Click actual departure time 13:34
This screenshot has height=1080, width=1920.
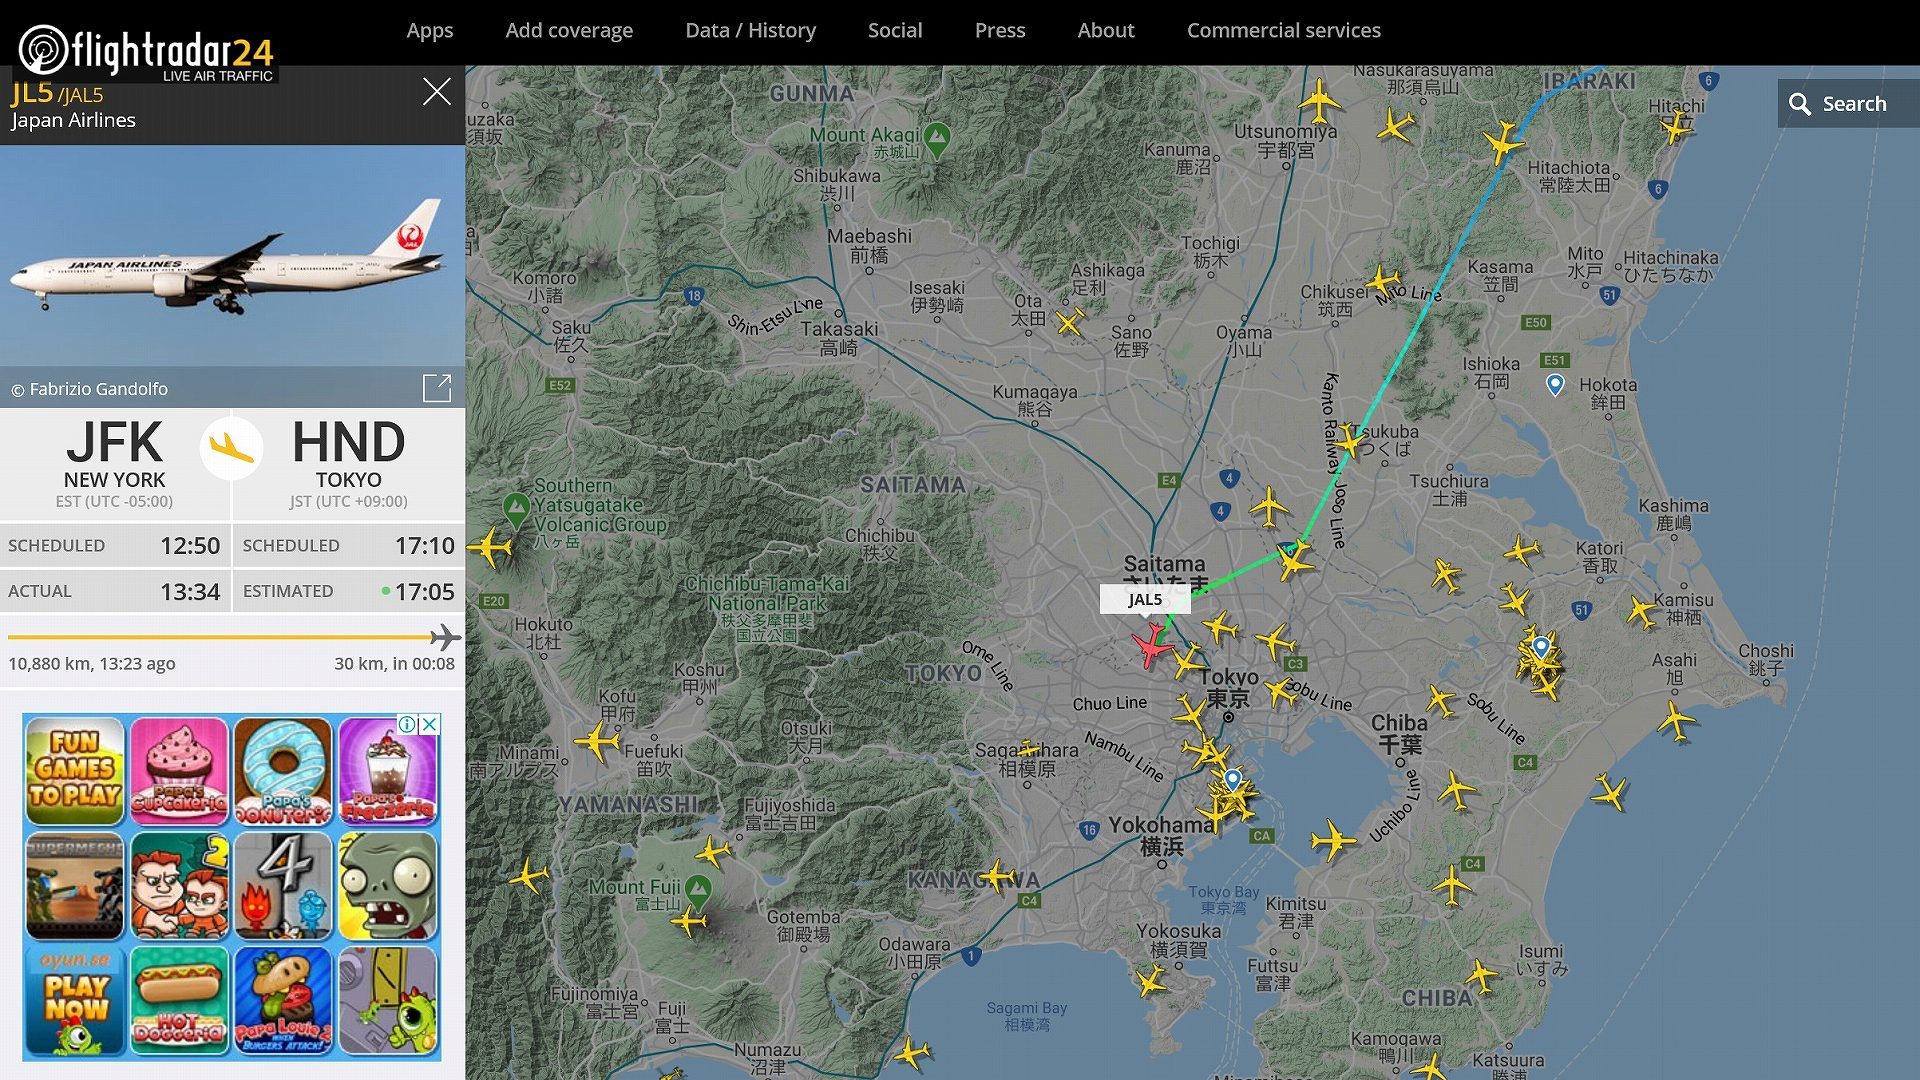(x=190, y=592)
